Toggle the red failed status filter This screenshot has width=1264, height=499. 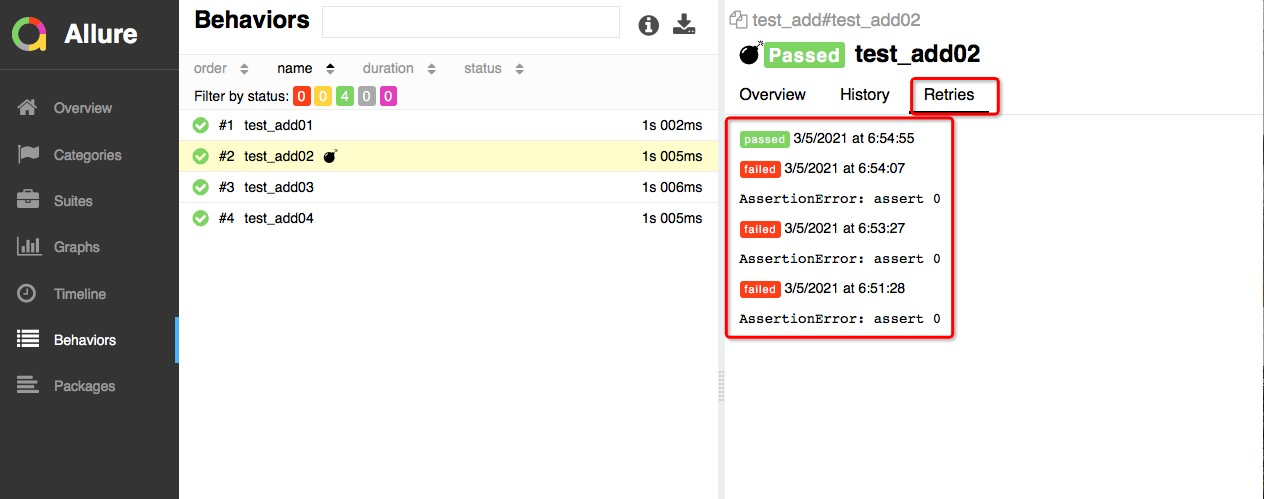(301, 97)
